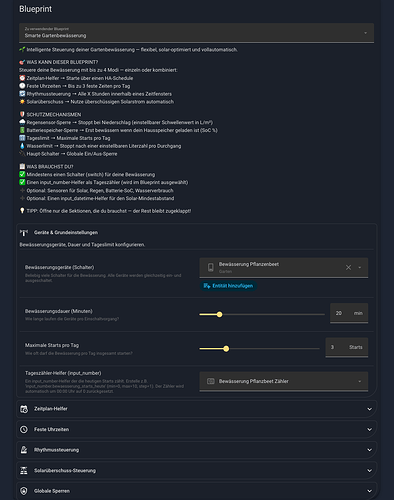Click the lightbulb emoji beside TIPP
The width and height of the screenshot is (394, 500).
pyautogui.click(x=22, y=211)
